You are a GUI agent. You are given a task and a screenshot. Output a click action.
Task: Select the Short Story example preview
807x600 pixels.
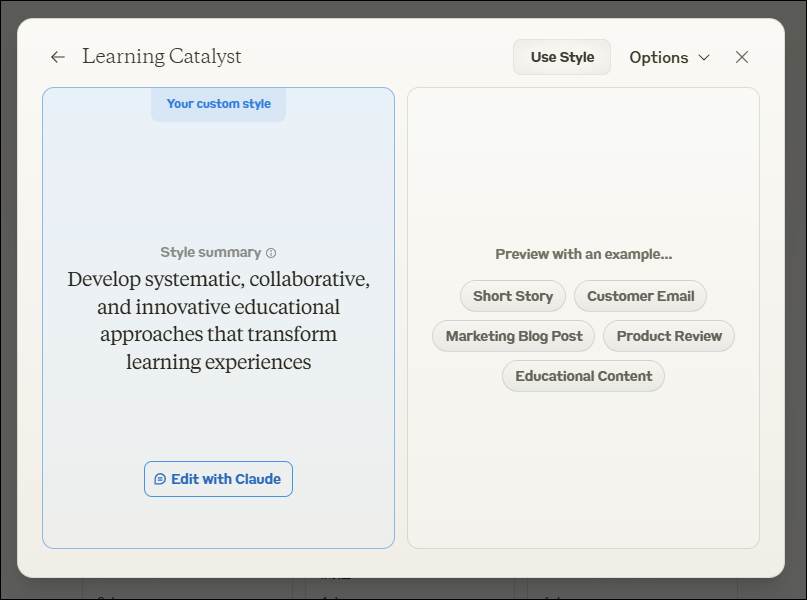point(513,296)
